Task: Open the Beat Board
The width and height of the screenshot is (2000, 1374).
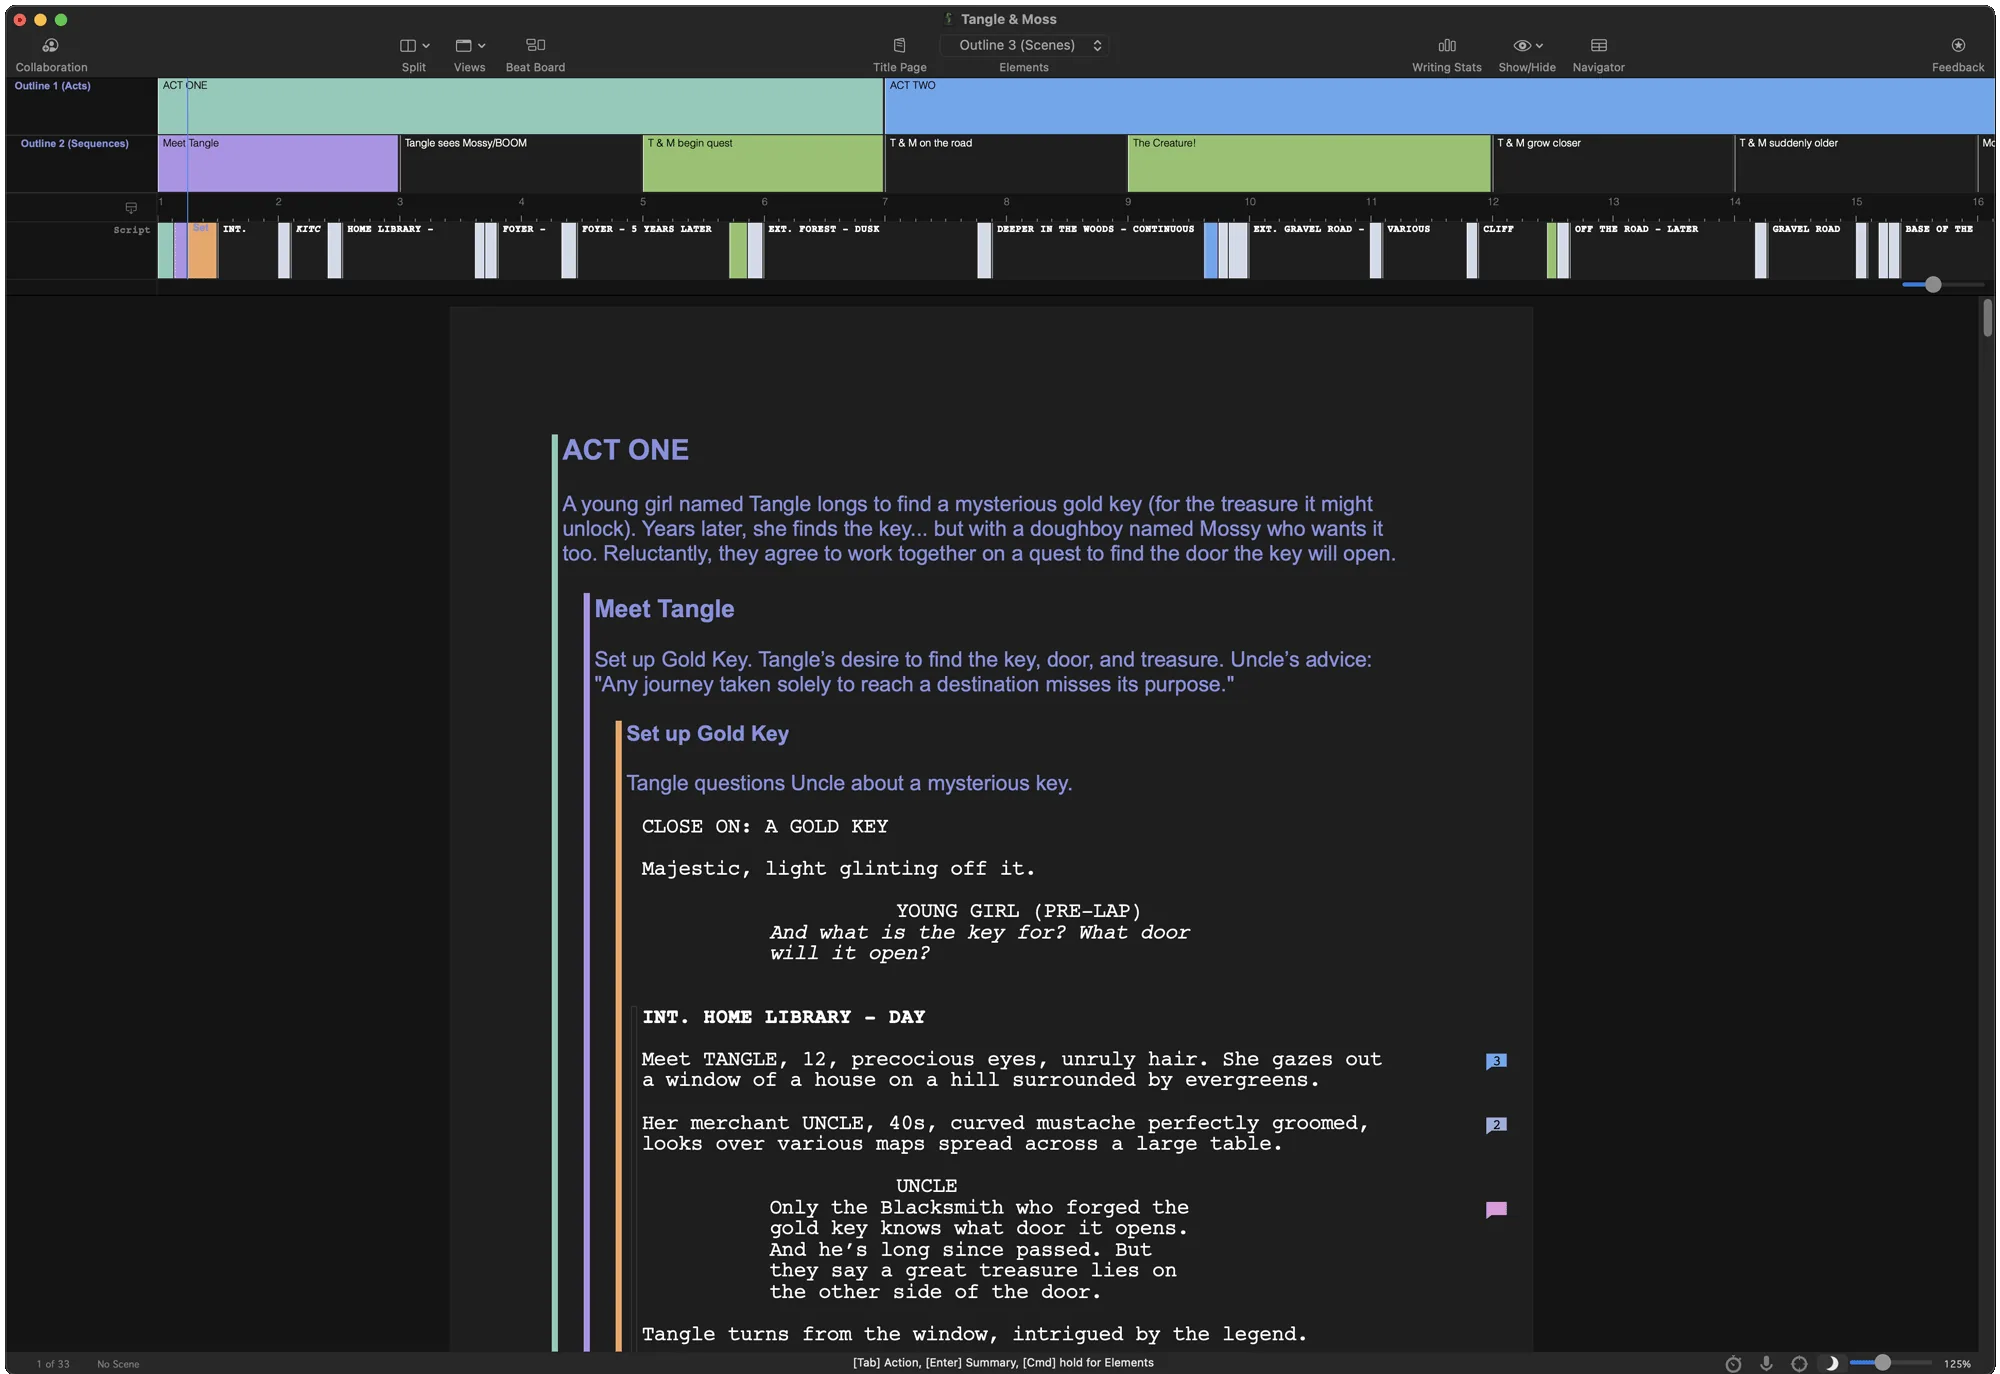Action: 535,54
